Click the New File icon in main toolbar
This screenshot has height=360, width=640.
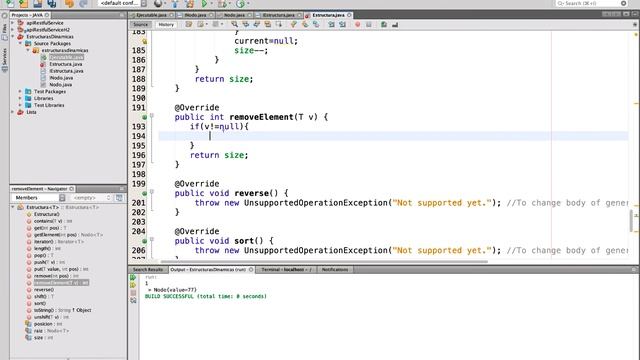(10, 4)
